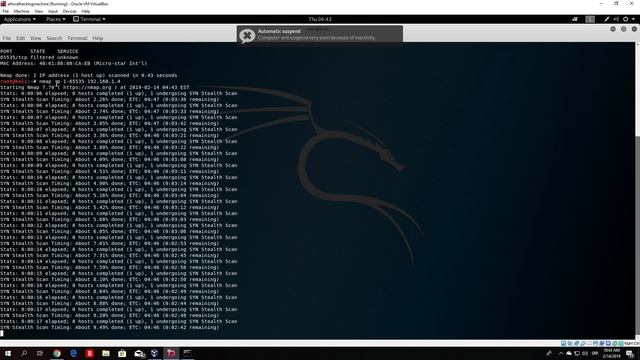
Task: Open the terminal window View menu
Action: (36, 38)
